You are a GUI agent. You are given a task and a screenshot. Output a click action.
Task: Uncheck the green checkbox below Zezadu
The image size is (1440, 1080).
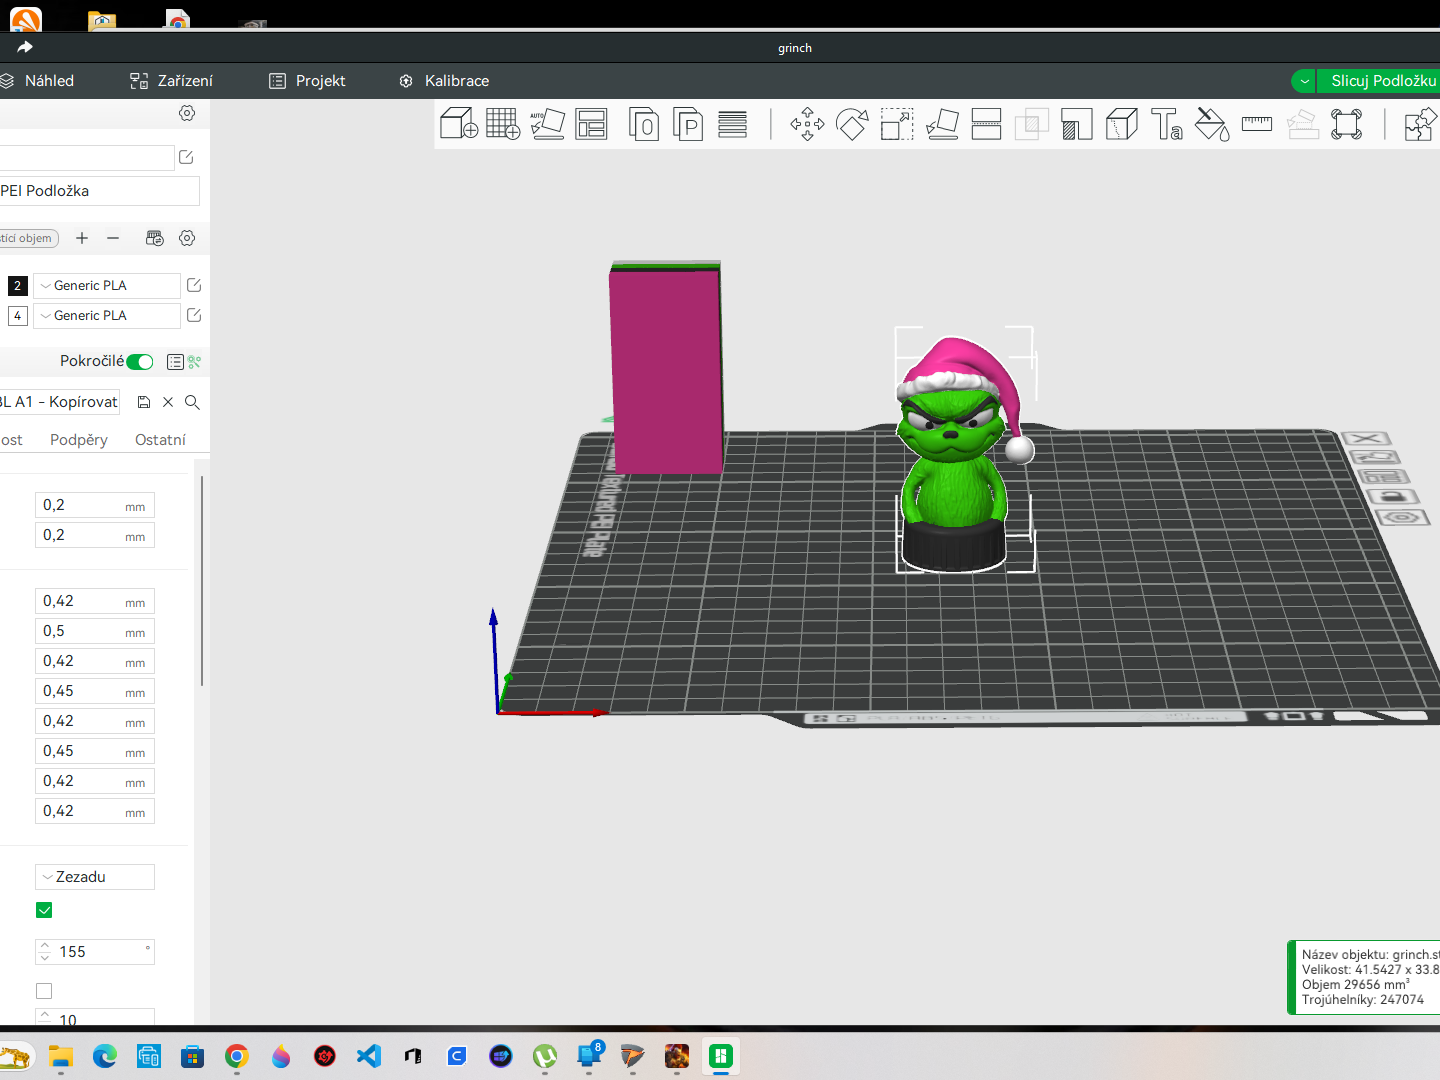(44, 910)
